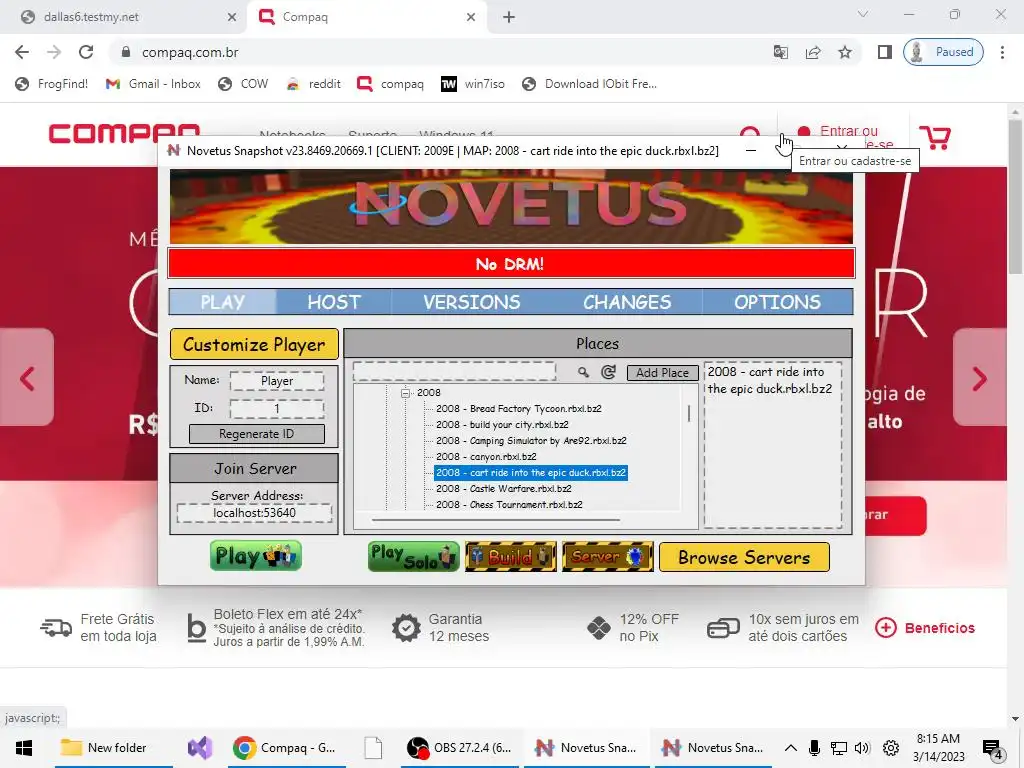Collapse the 2008 folder in Places tree
1024x768 pixels.
pos(405,392)
